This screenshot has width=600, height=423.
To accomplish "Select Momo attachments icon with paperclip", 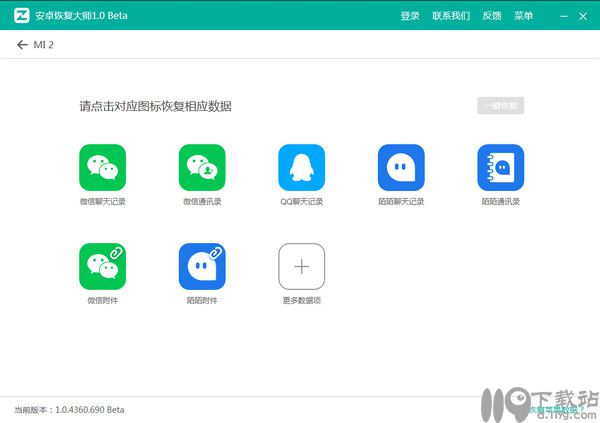I will pos(202,266).
